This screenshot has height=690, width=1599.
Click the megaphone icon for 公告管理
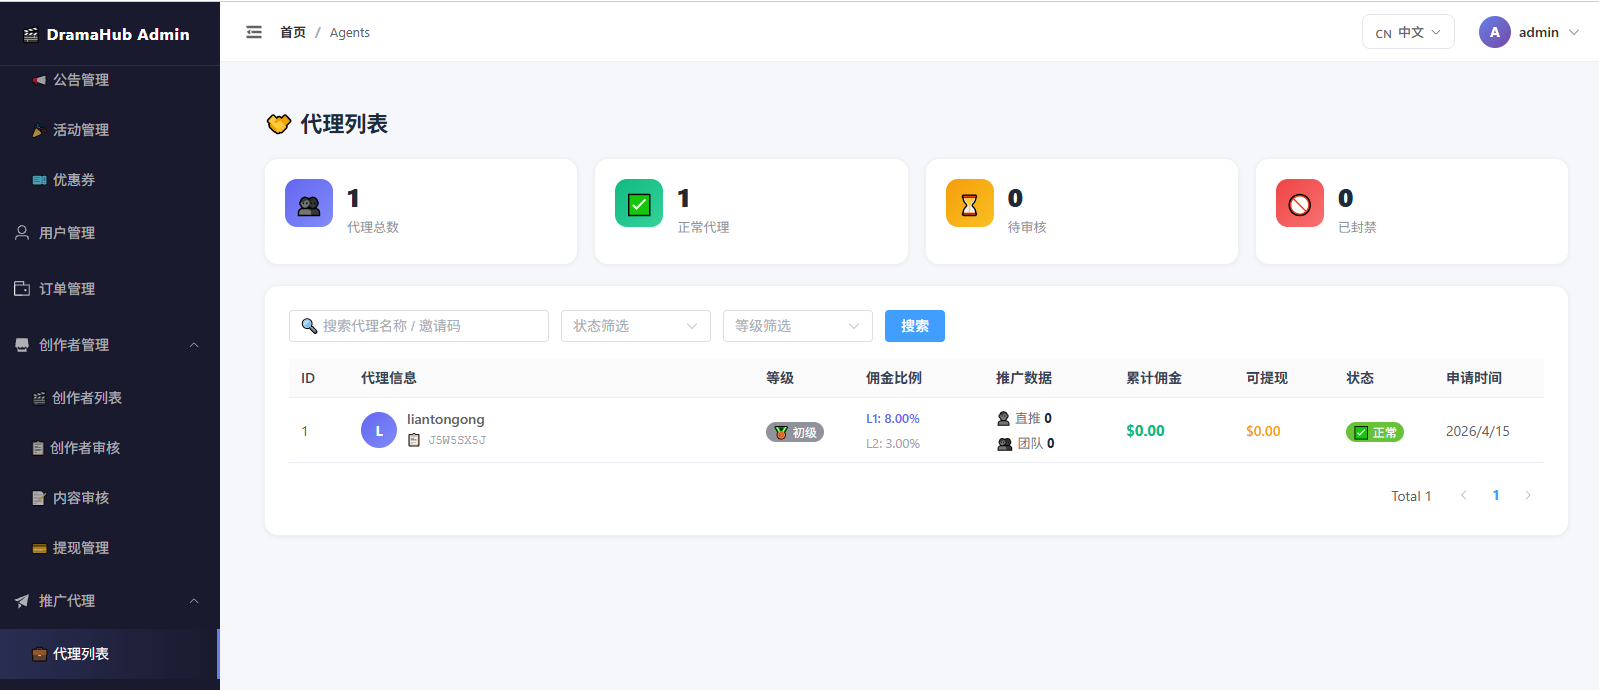pyautogui.click(x=39, y=80)
